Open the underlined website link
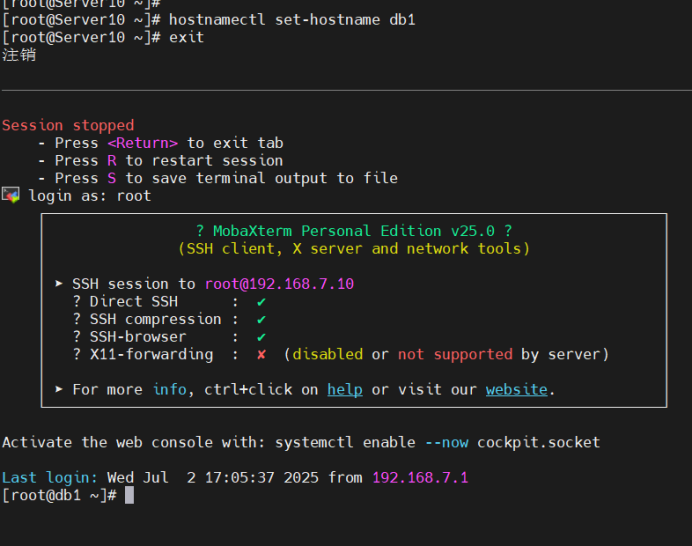 (516, 389)
